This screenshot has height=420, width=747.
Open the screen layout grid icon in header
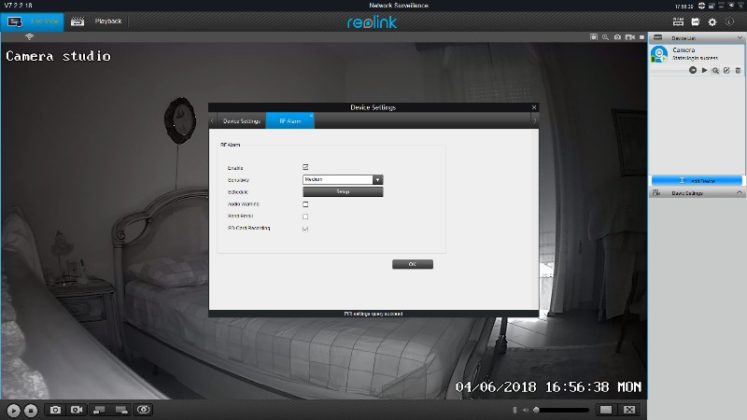678,22
